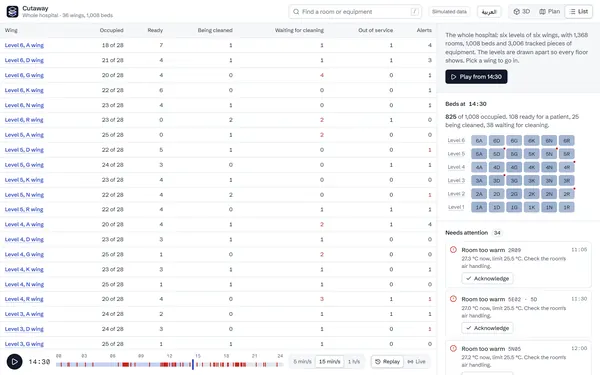600x375 pixels.
Task: Open the Level 3, G wing link
Action: point(24,344)
